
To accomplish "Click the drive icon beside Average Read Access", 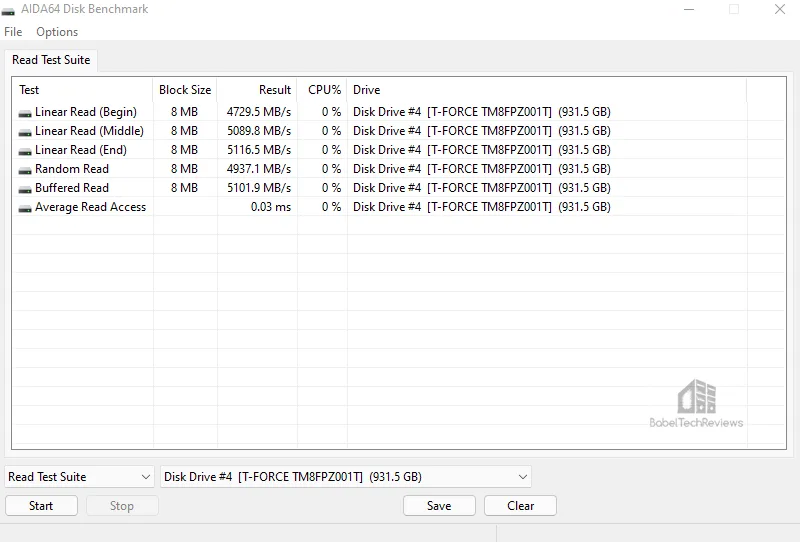I will click(24, 208).
